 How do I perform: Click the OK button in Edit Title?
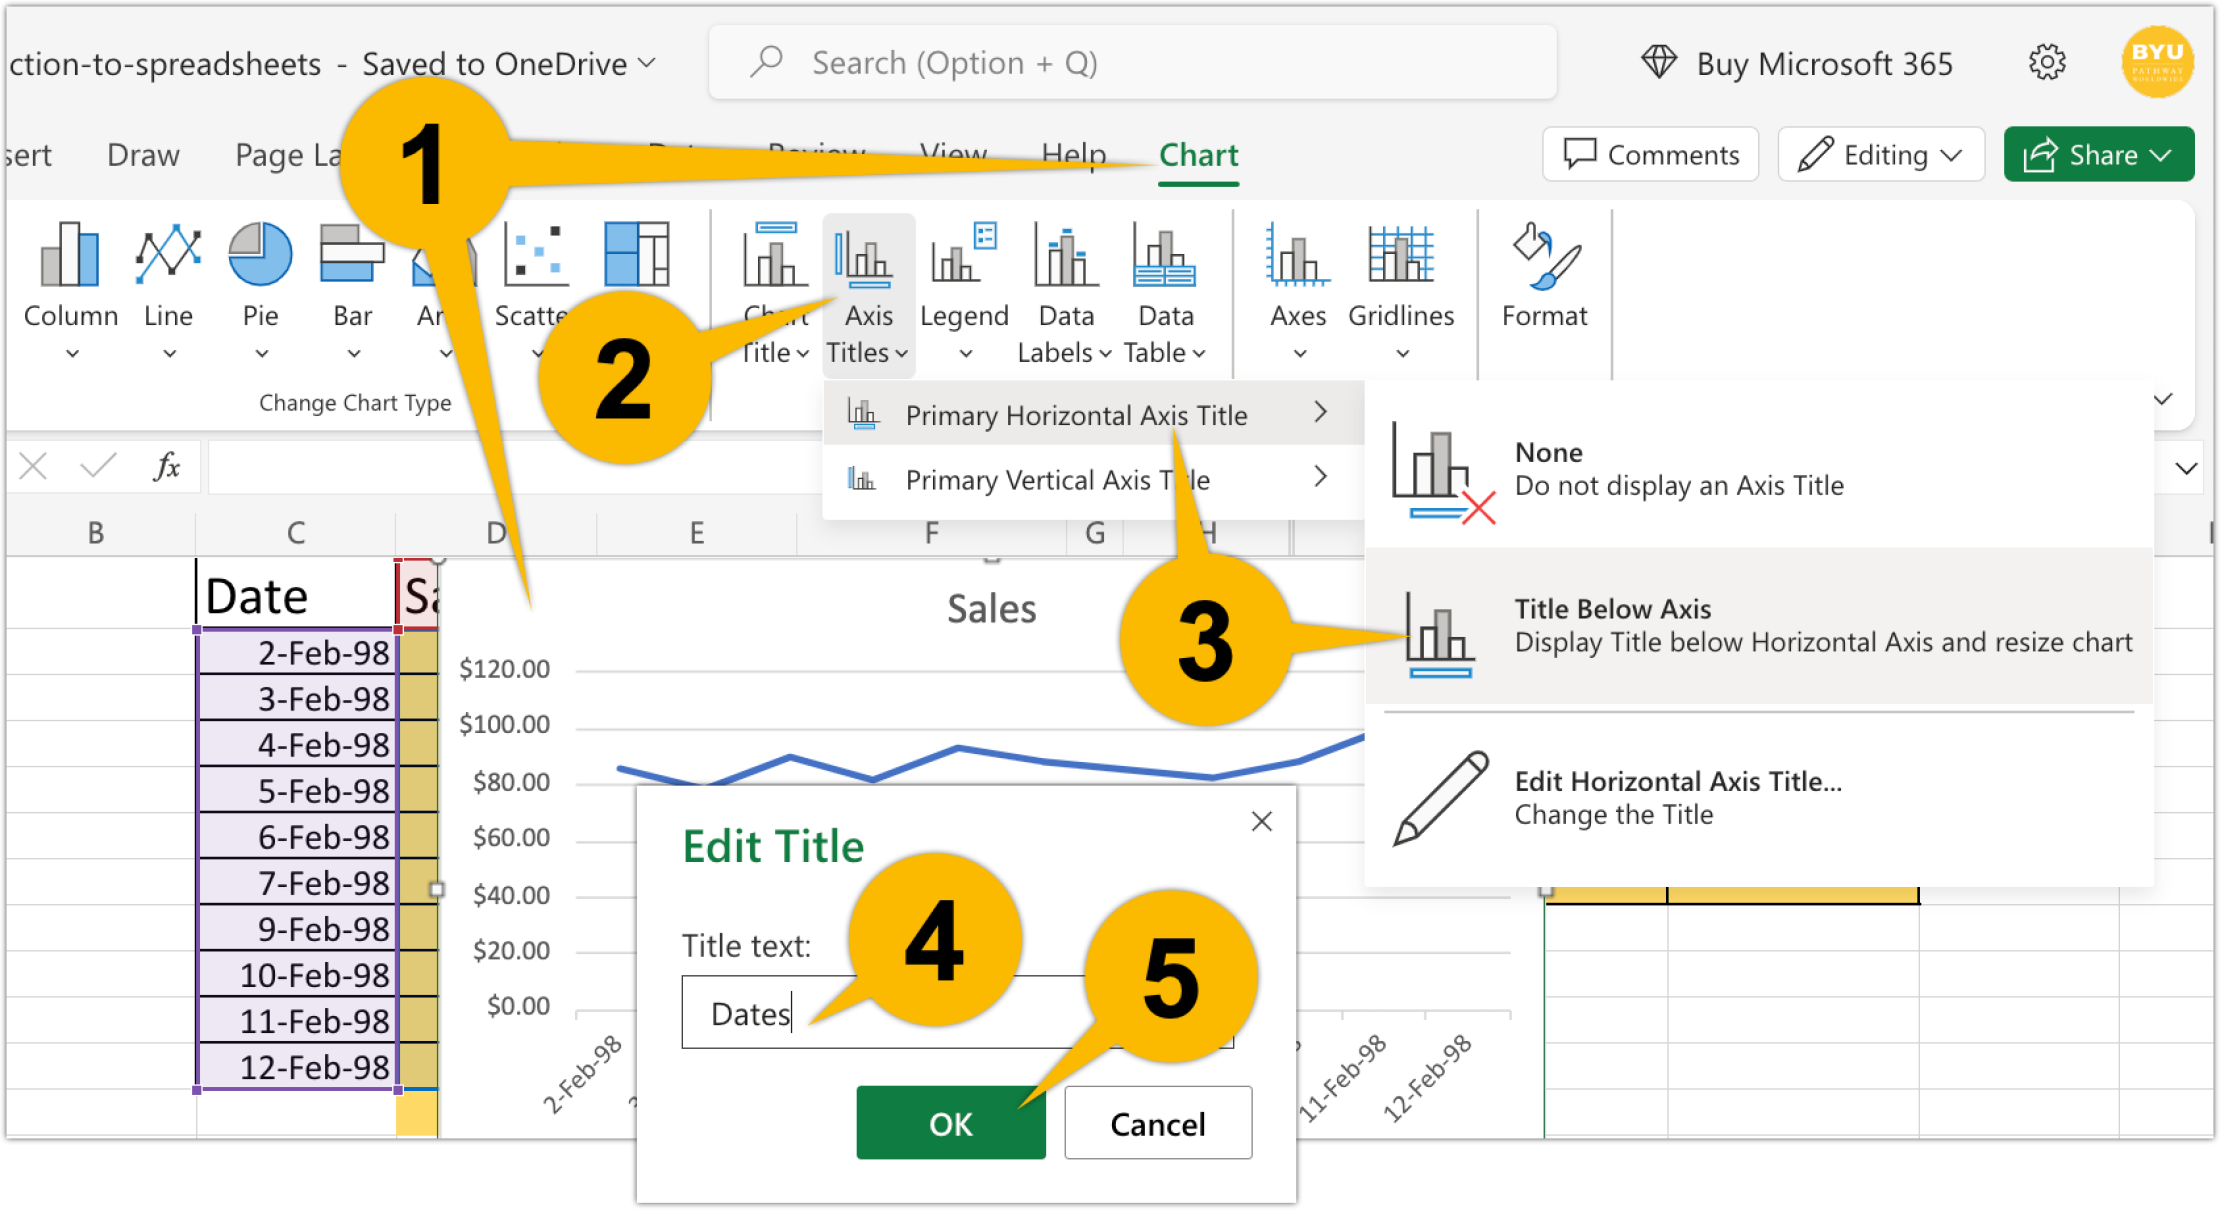click(x=949, y=1122)
